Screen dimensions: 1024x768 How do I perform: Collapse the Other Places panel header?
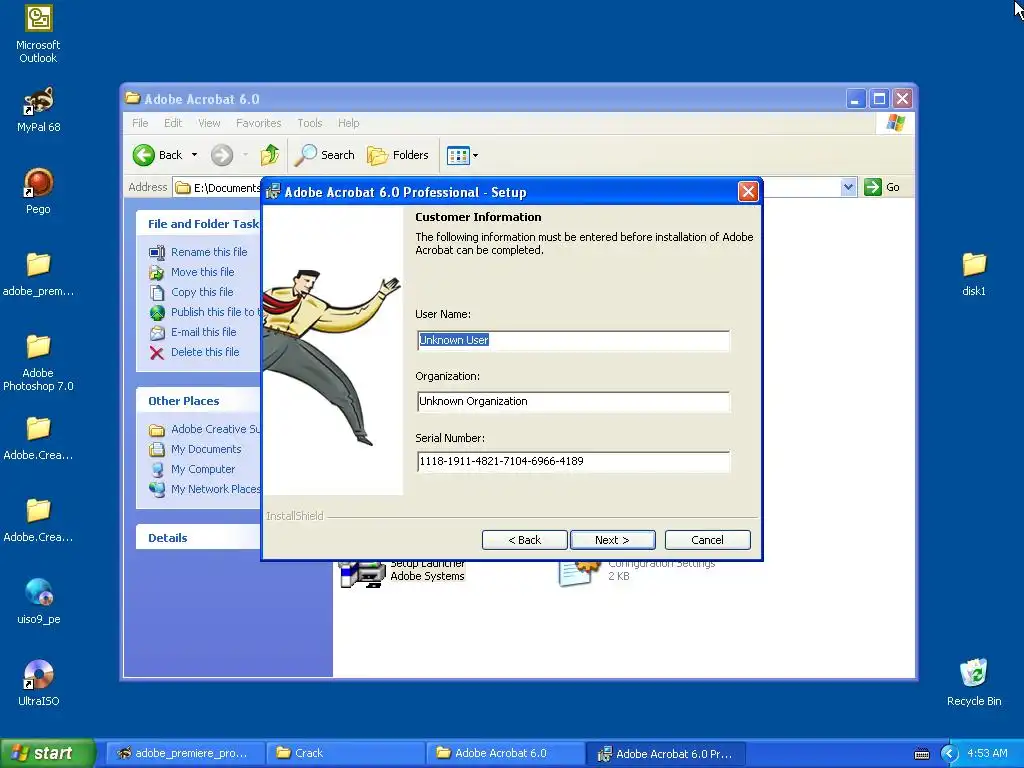click(x=199, y=401)
